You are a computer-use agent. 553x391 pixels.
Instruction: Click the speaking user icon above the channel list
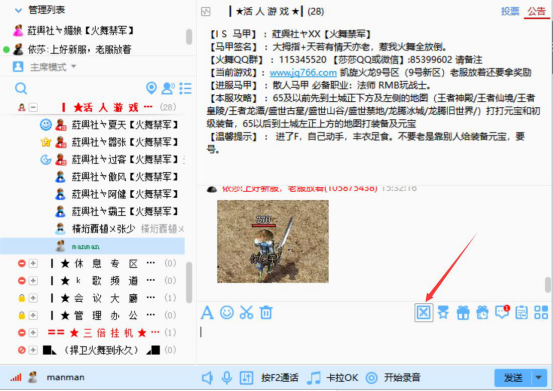pos(168,88)
